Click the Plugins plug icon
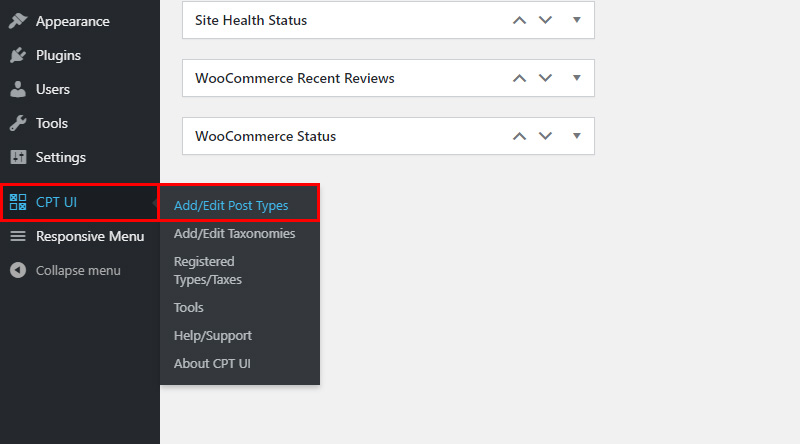The height and width of the screenshot is (444, 800). coord(18,55)
